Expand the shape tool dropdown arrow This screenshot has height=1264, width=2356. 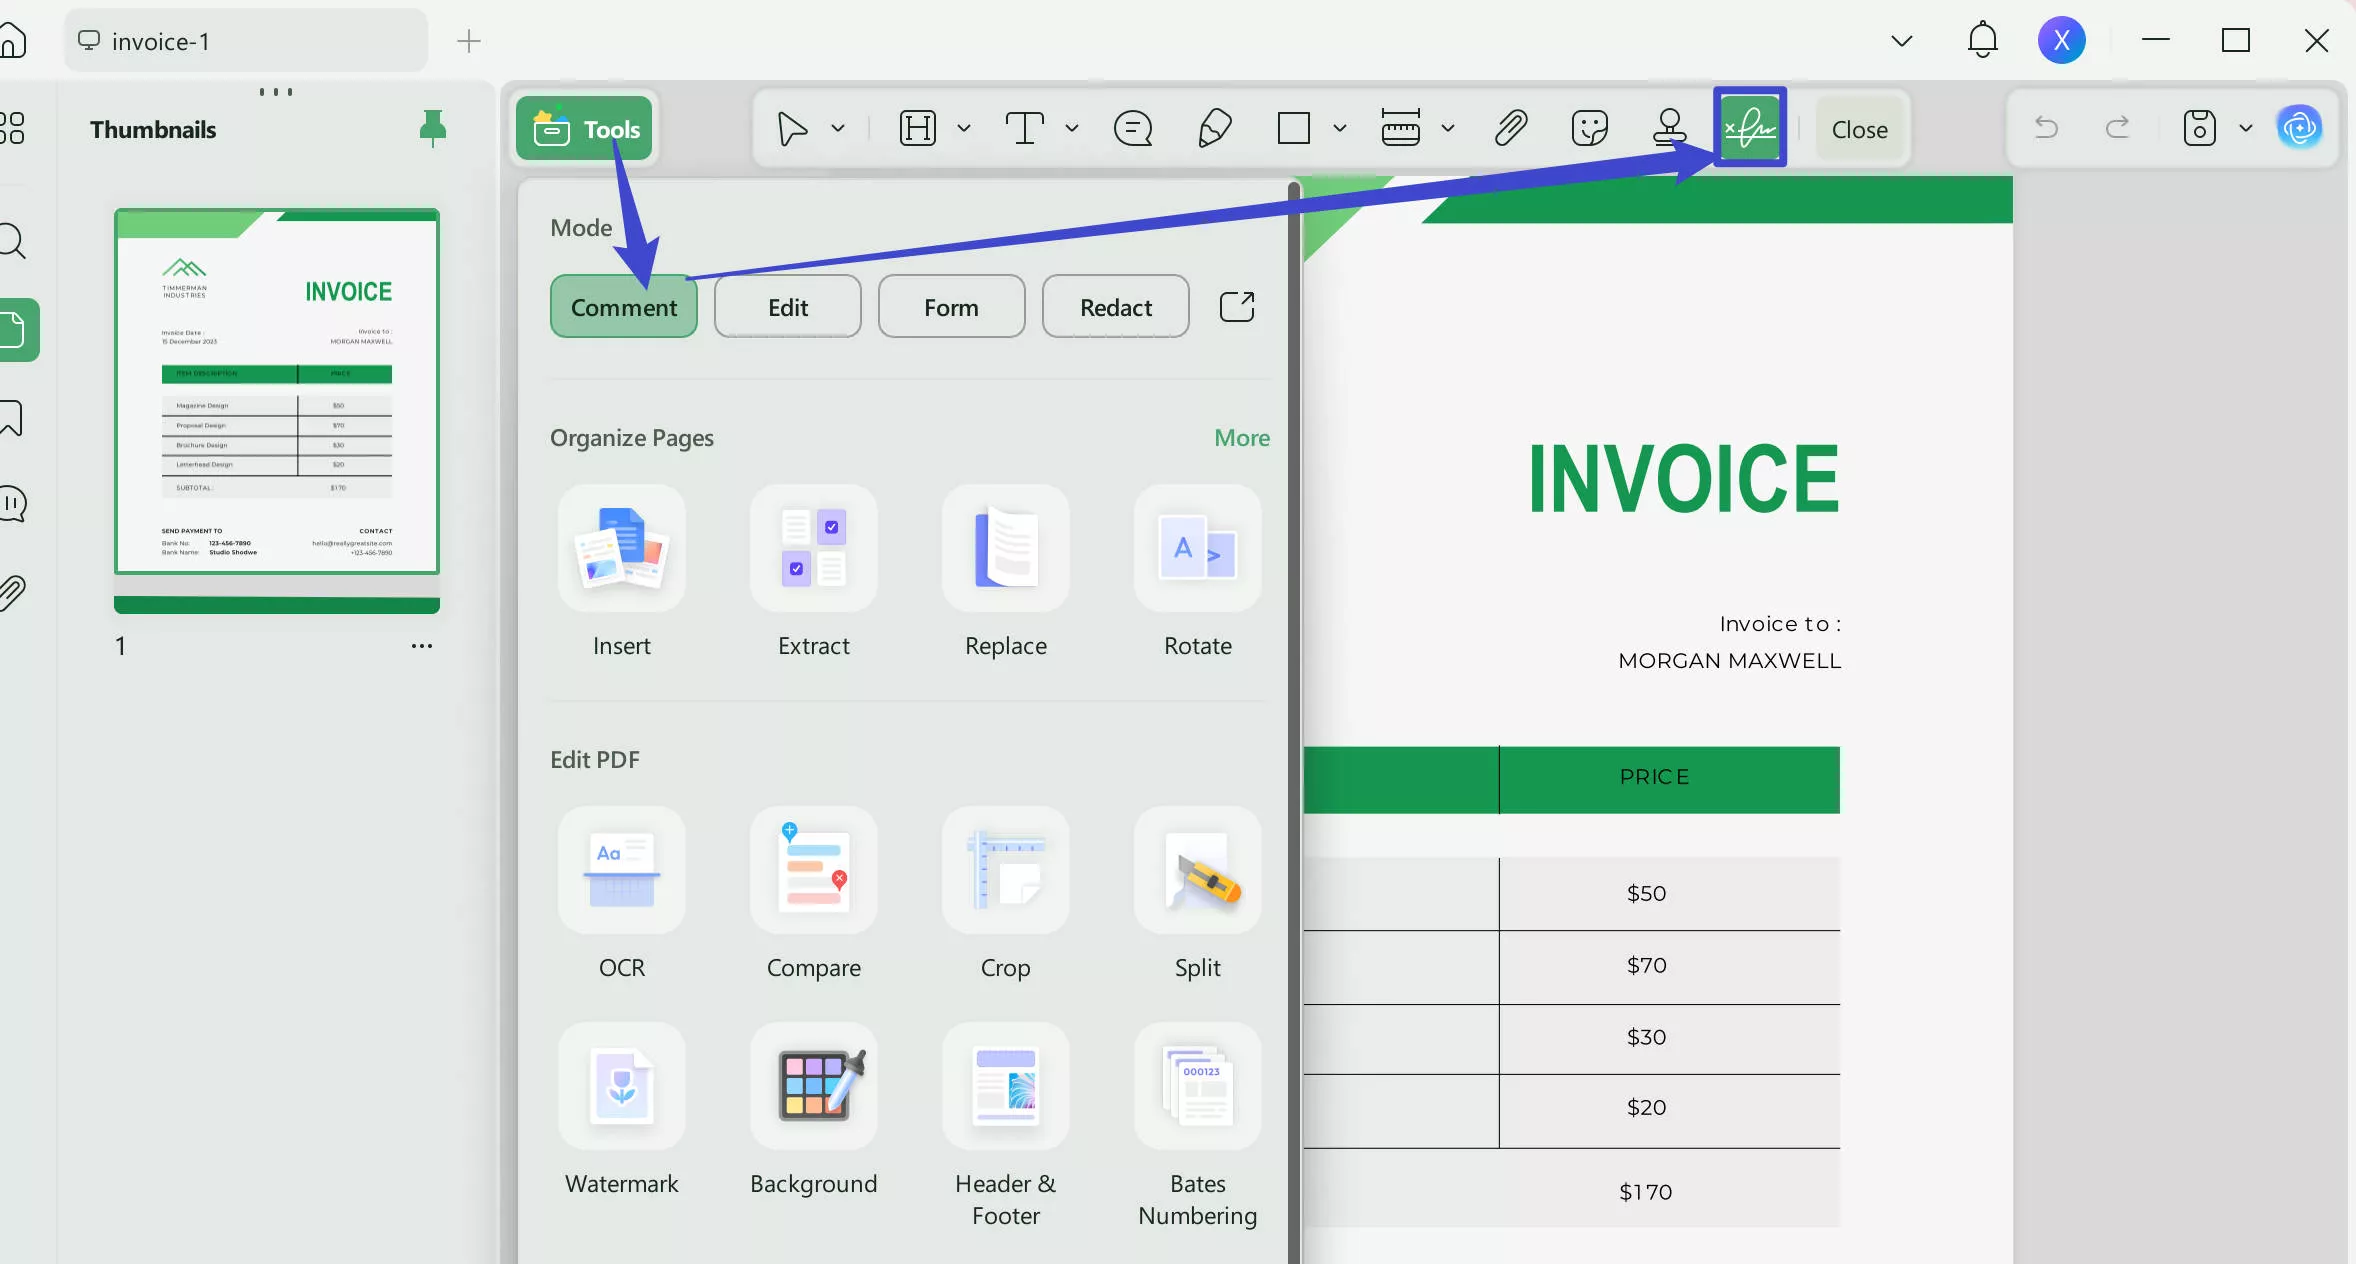(x=1337, y=128)
